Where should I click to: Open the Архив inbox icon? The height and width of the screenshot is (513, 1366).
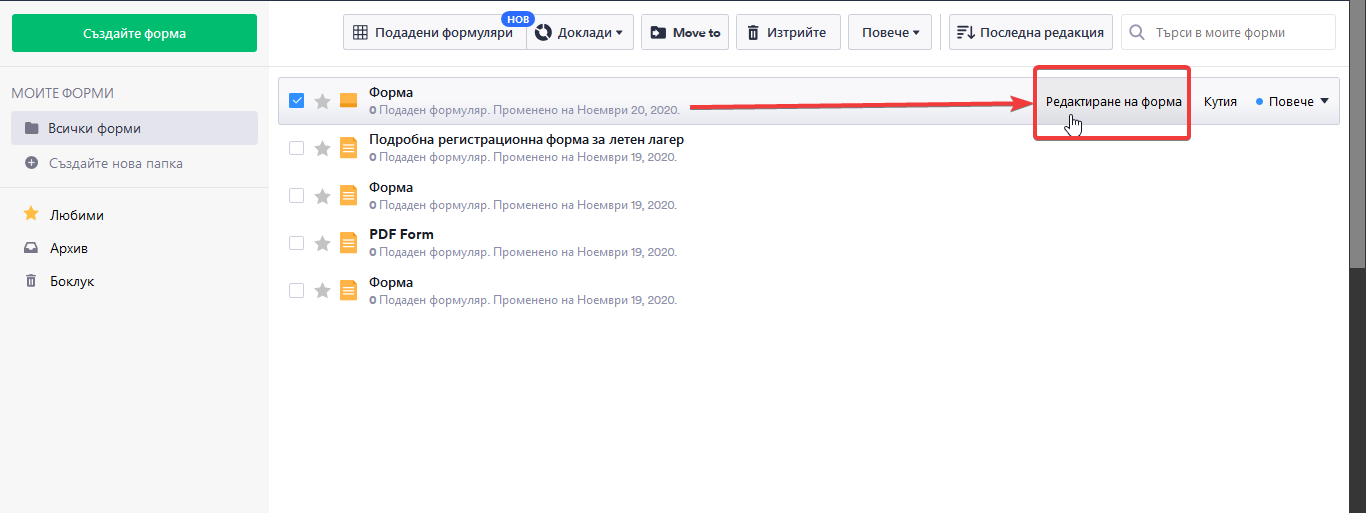click(31, 248)
